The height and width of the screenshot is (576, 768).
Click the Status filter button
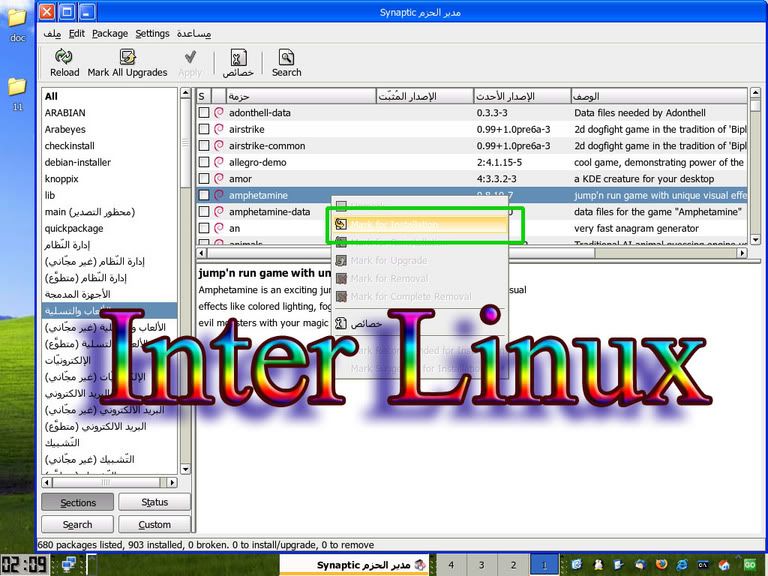(154, 502)
